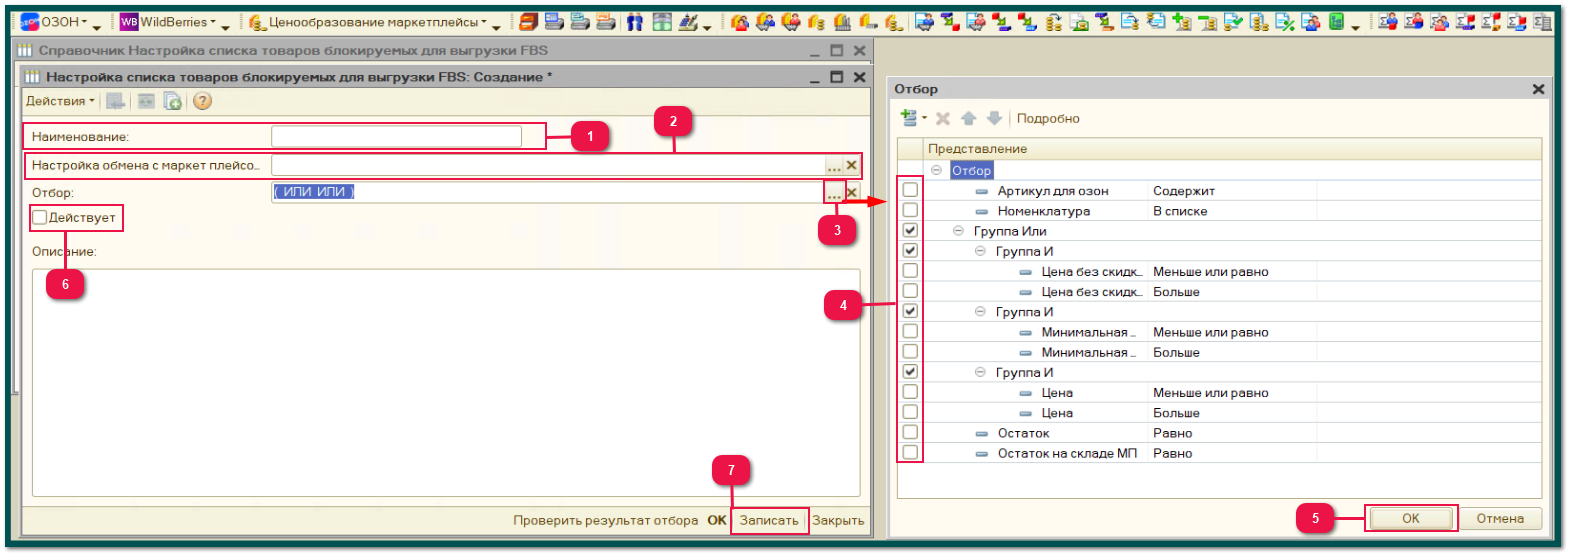Select the Номенклатура row text
This screenshot has width=1570, height=556.
coord(1044,211)
